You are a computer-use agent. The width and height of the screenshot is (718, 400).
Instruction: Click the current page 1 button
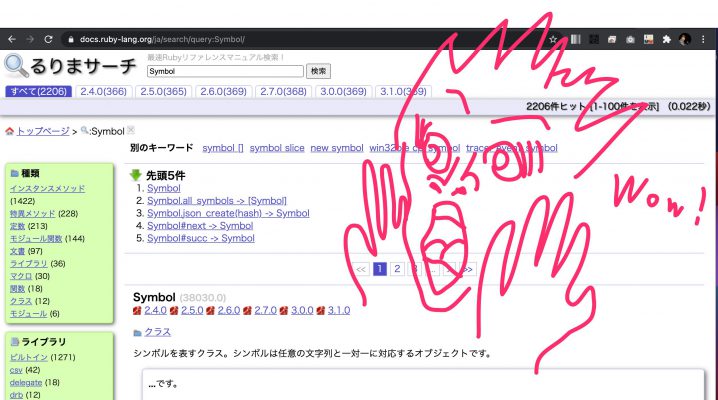pos(380,269)
